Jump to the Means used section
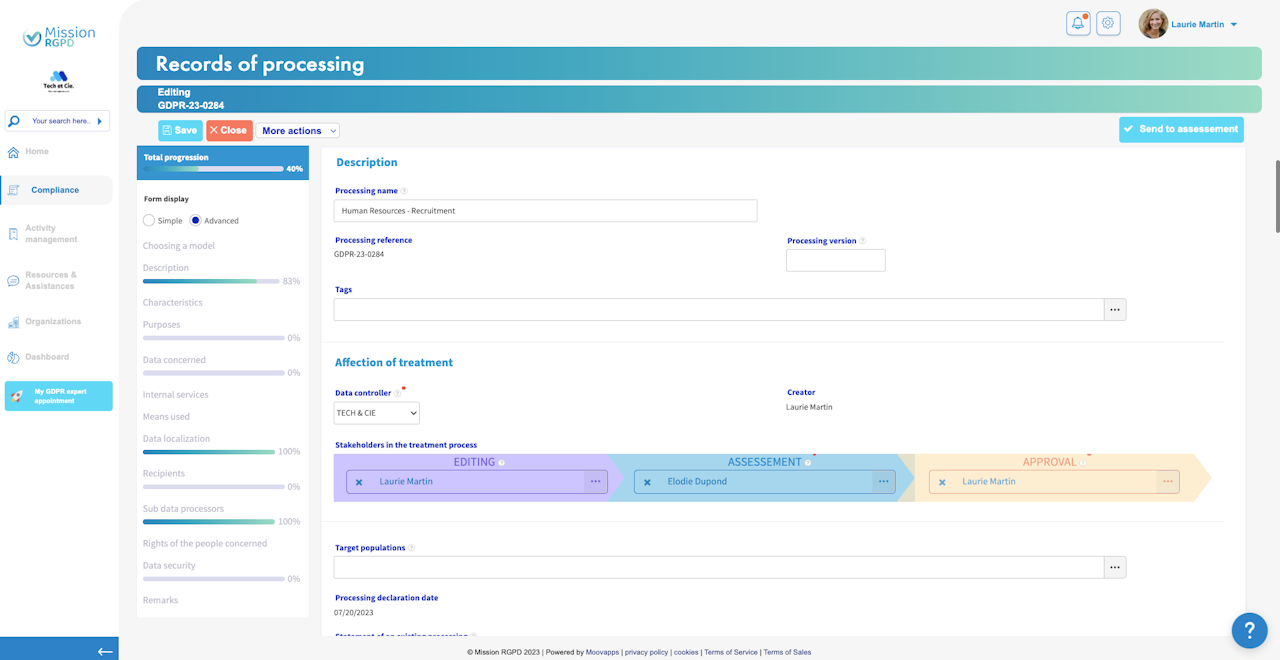 [x=166, y=417]
